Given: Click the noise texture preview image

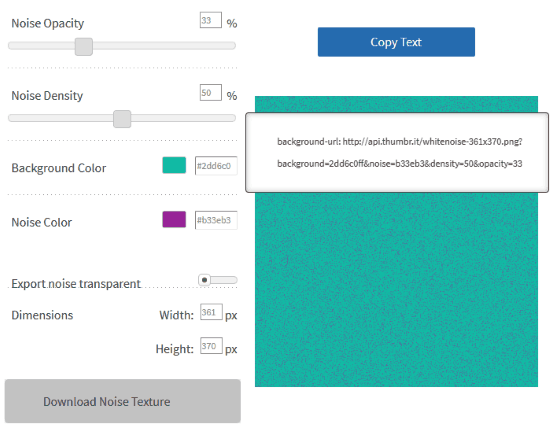Looking at the screenshot, I should [396, 289].
